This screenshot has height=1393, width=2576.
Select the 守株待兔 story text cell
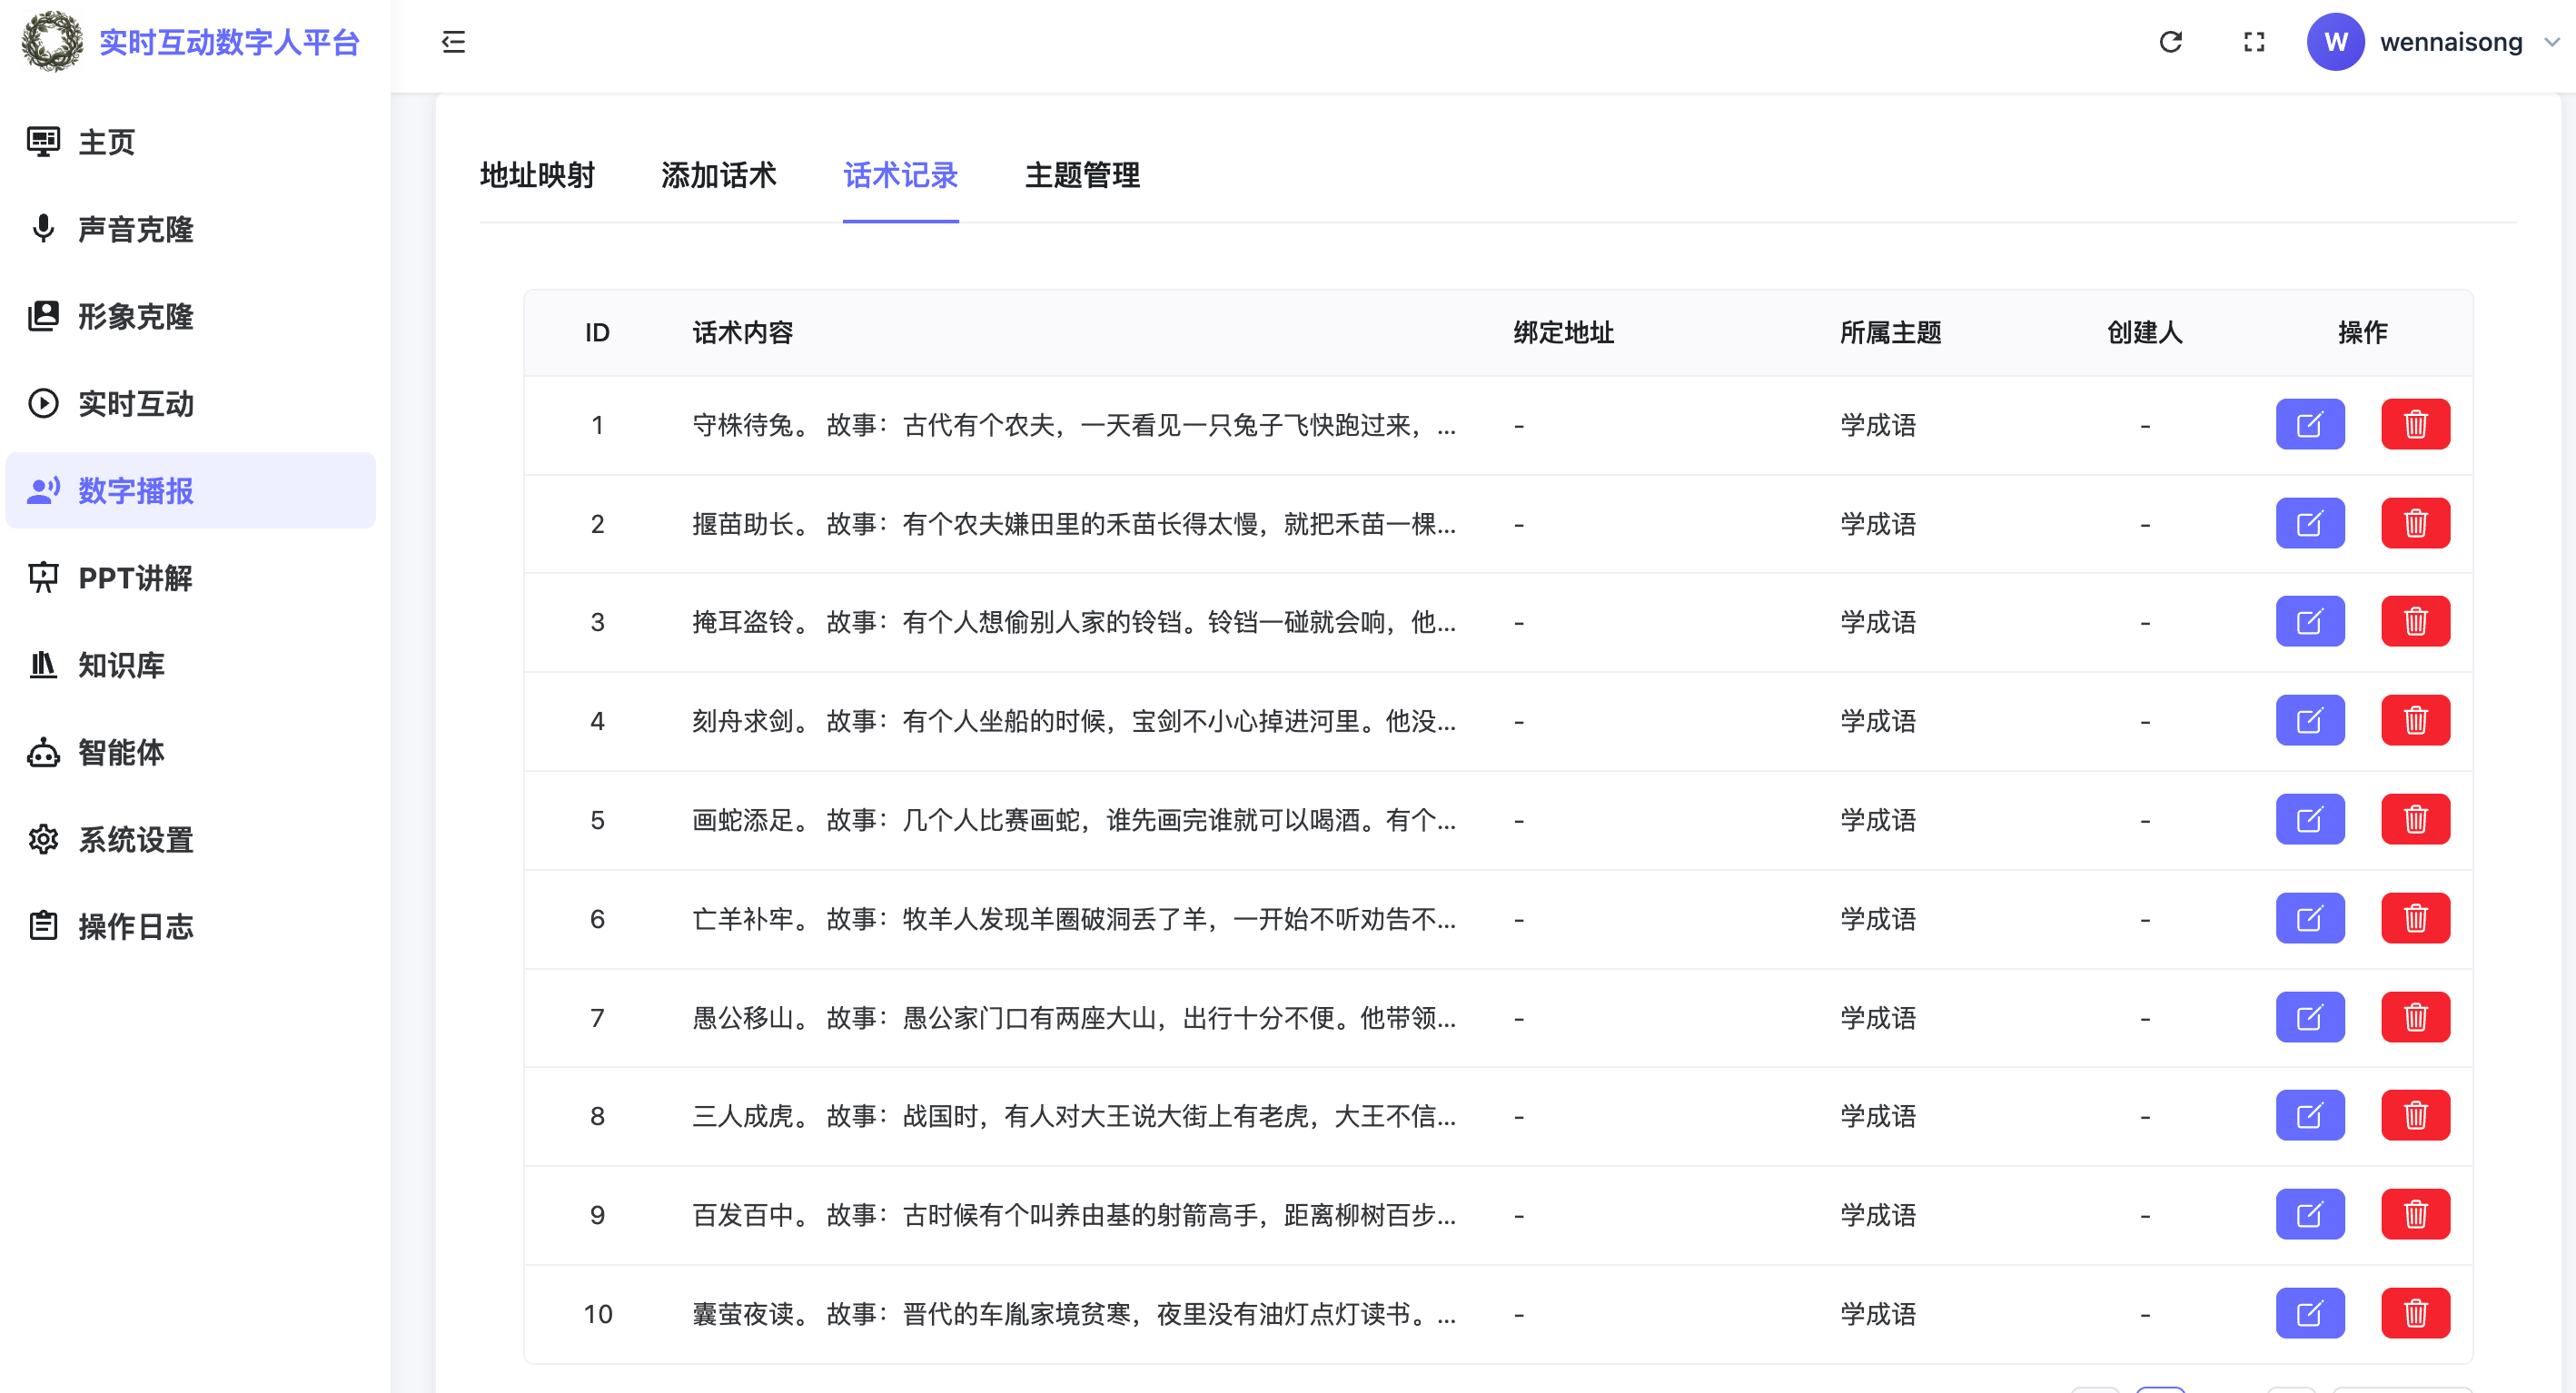pyautogui.click(x=1074, y=425)
